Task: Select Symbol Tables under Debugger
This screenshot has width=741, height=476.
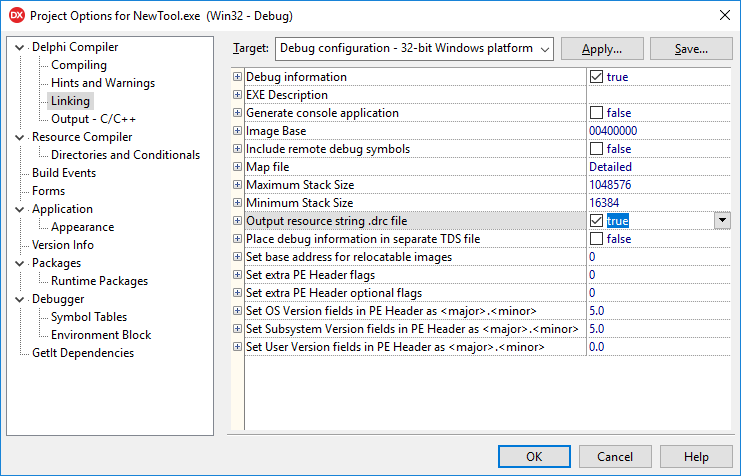Action: click(x=89, y=317)
